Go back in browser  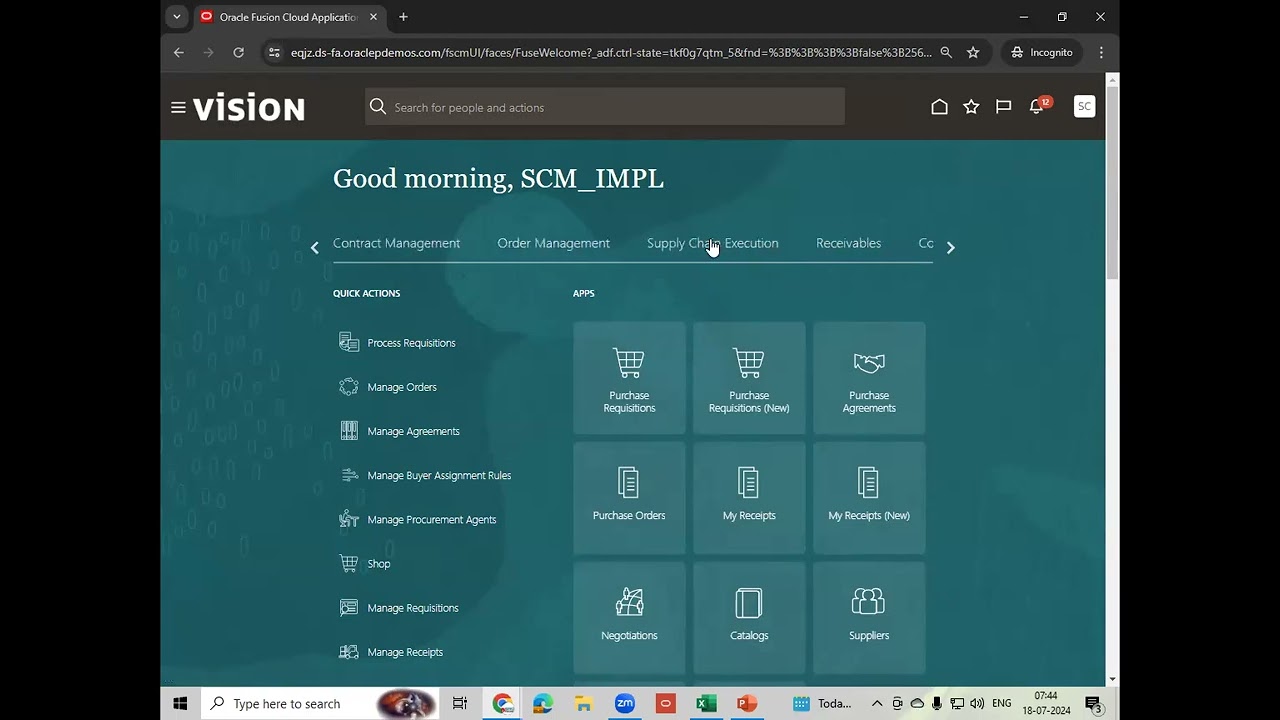[178, 52]
